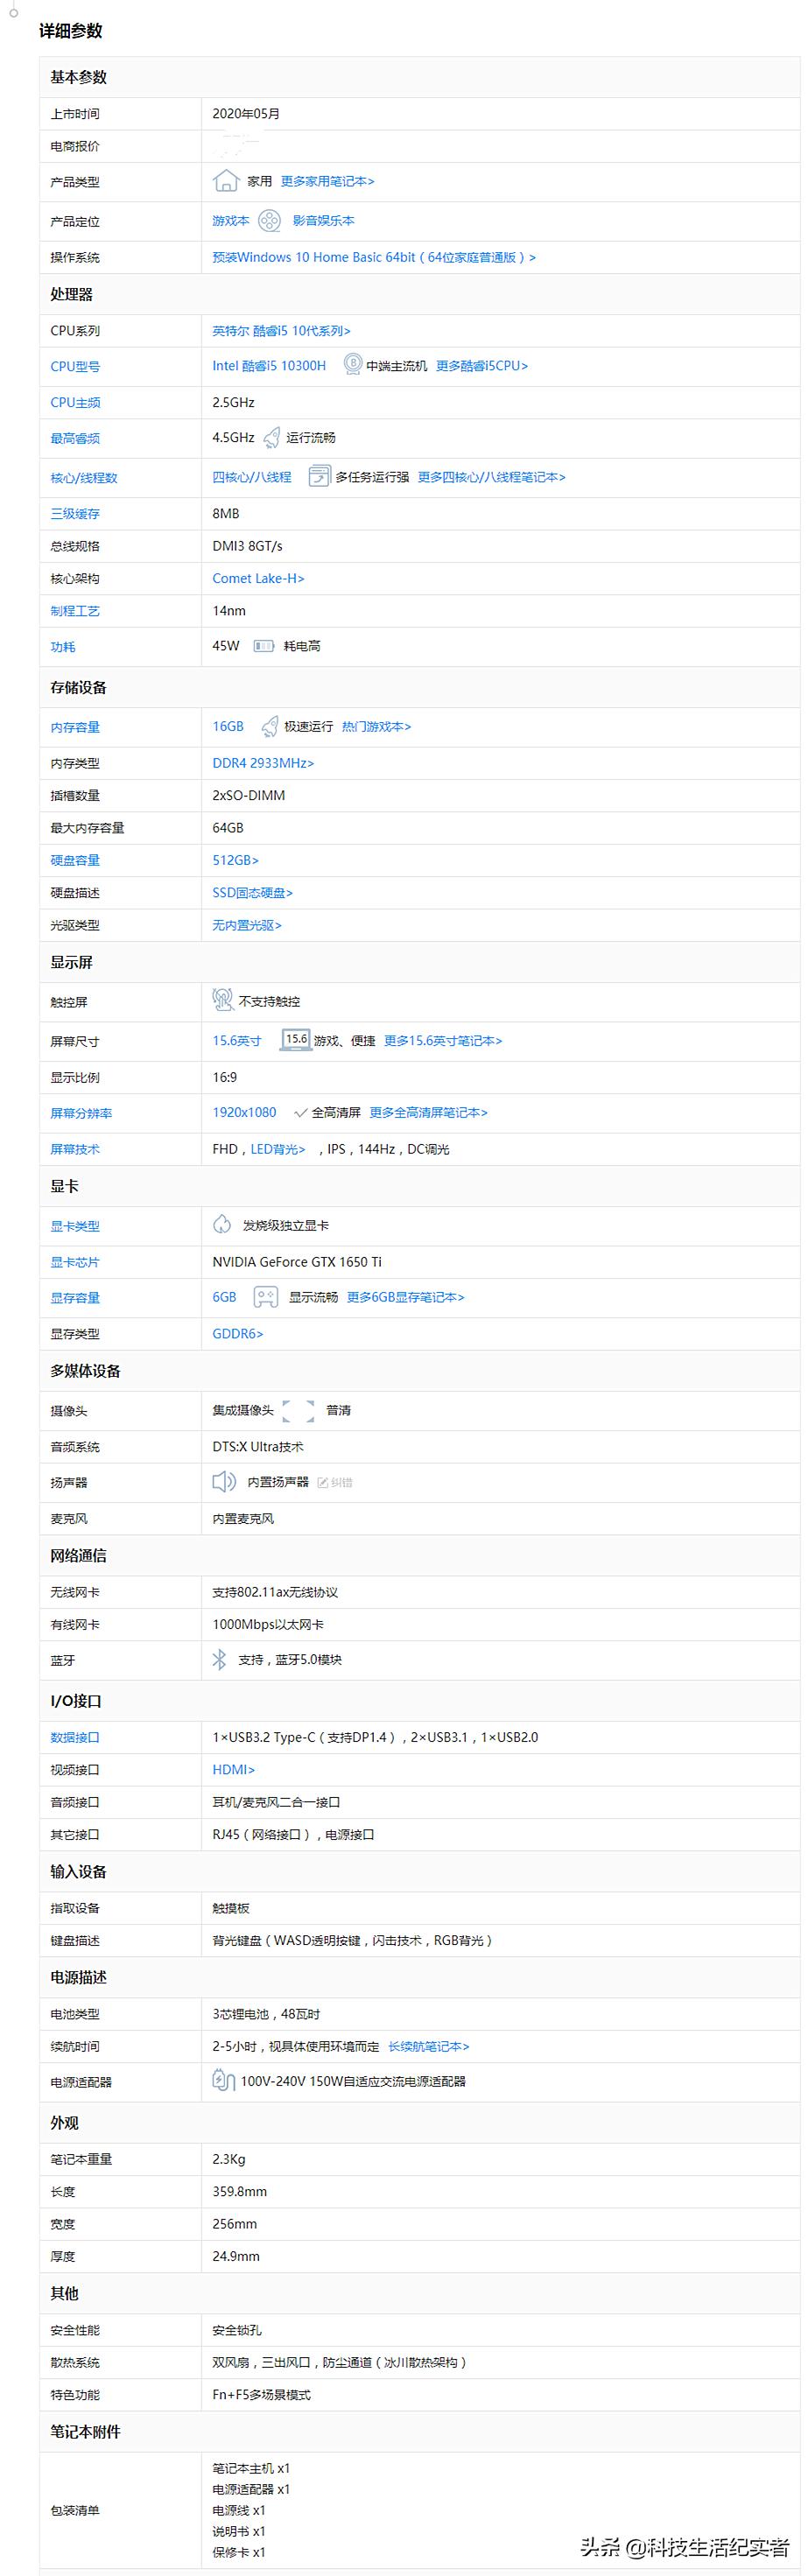The width and height of the screenshot is (808, 2576).
Task: Click the 15.6 laptop screen icon
Action: (x=295, y=1040)
